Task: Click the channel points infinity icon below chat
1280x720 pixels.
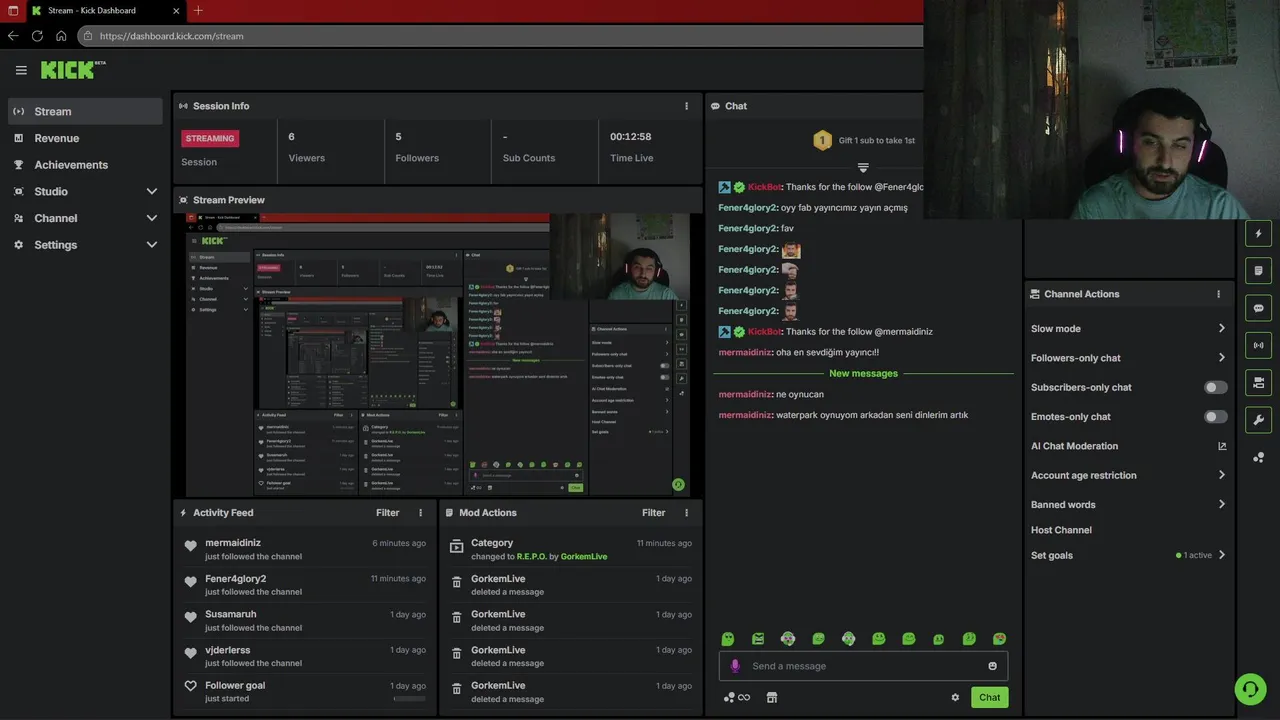Action: pos(737,698)
